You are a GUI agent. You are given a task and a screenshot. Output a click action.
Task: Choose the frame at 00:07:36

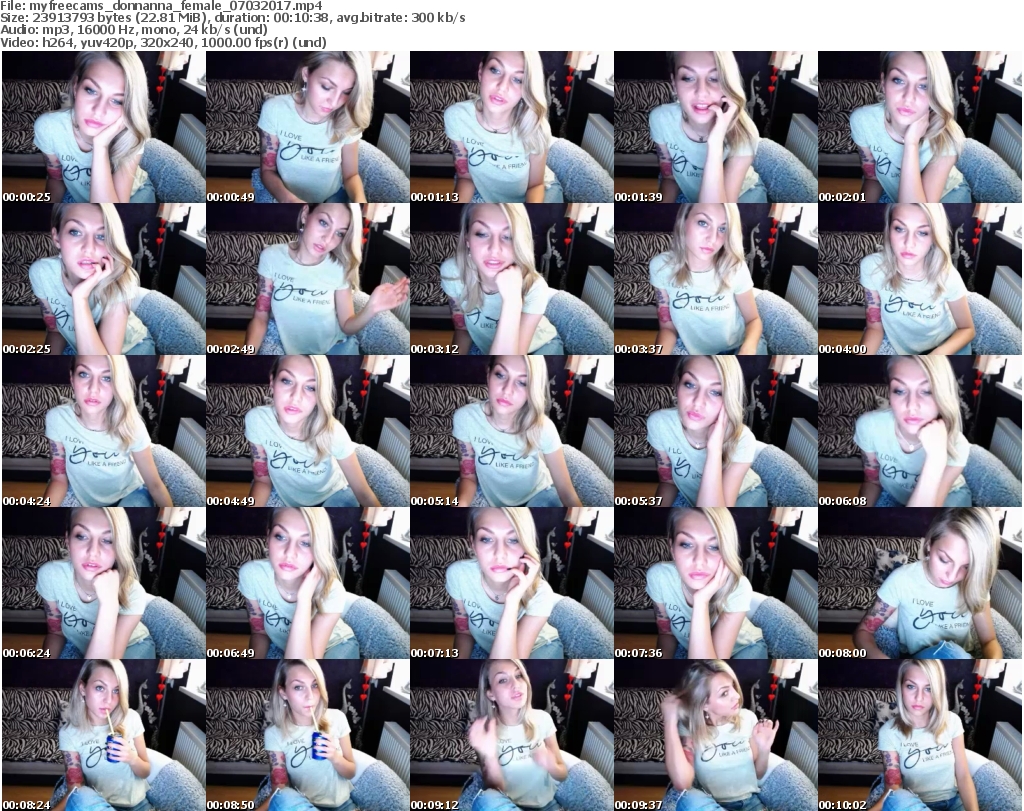(x=716, y=583)
